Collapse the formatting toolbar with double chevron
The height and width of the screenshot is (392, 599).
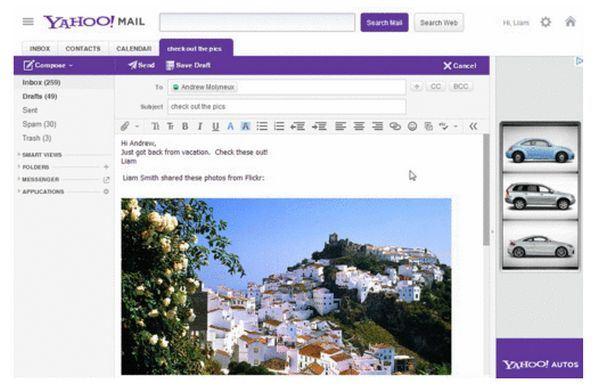point(473,126)
